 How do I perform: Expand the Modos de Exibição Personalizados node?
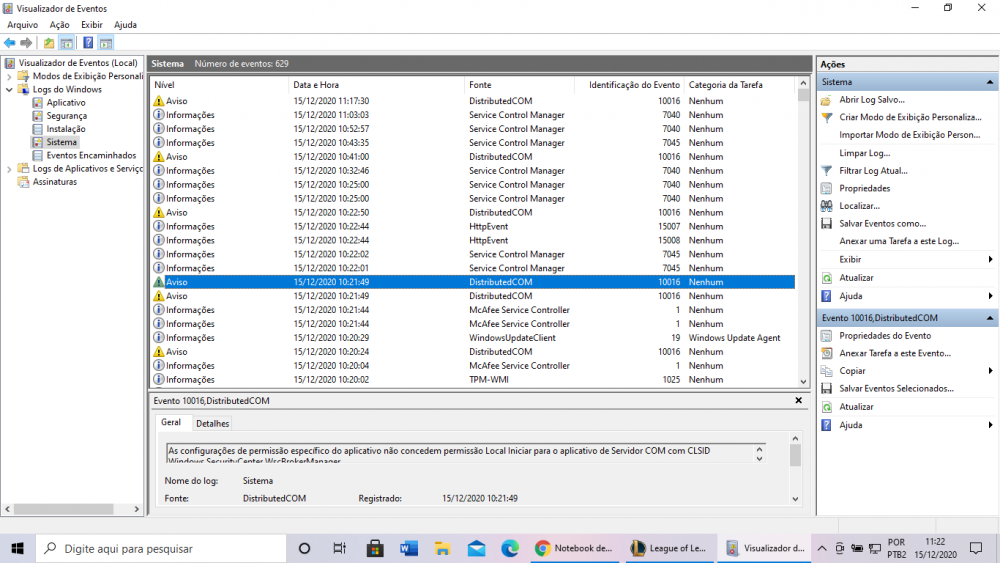[9, 76]
